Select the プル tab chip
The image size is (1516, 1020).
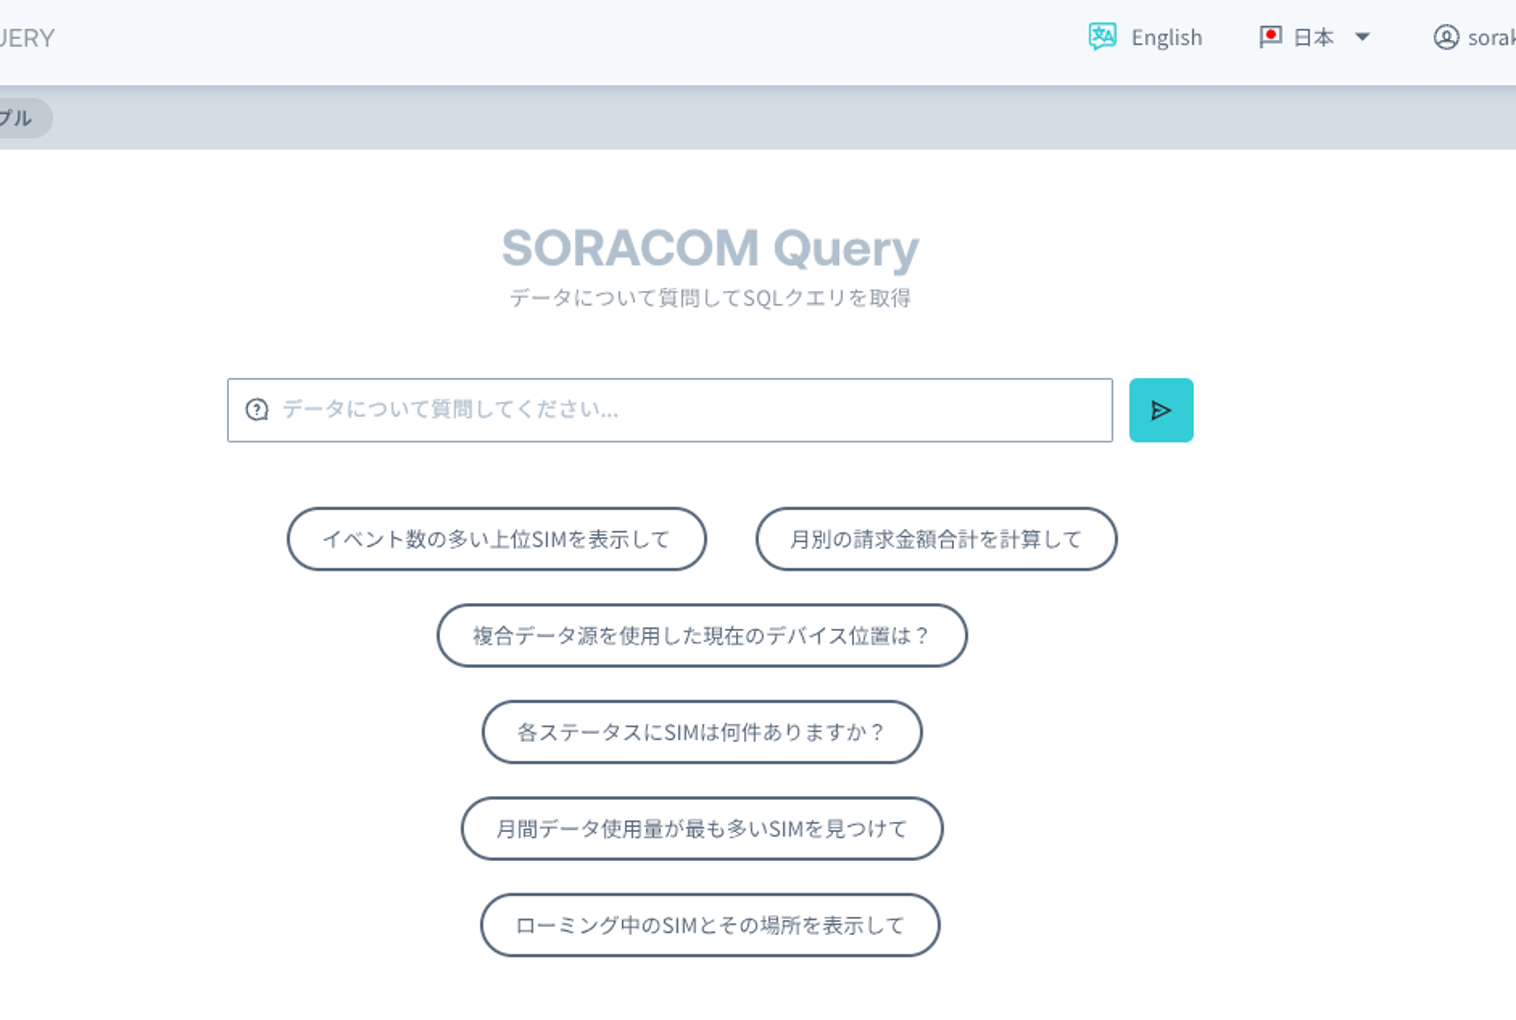tap(18, 118)
